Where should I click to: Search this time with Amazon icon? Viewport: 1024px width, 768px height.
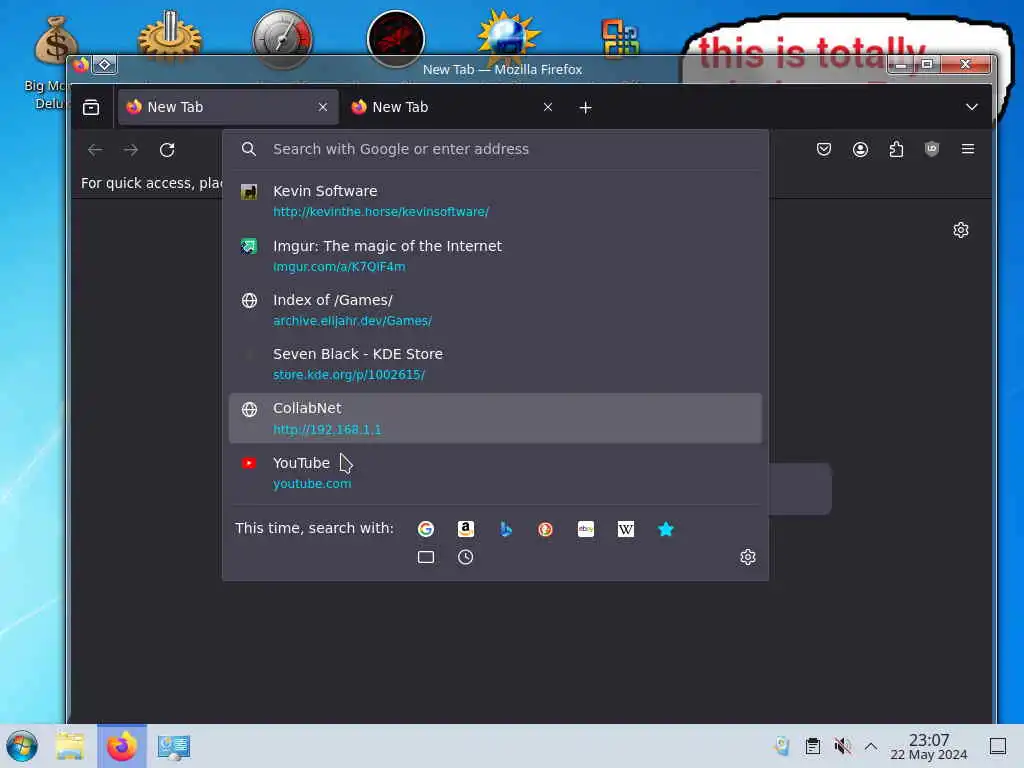466,529
